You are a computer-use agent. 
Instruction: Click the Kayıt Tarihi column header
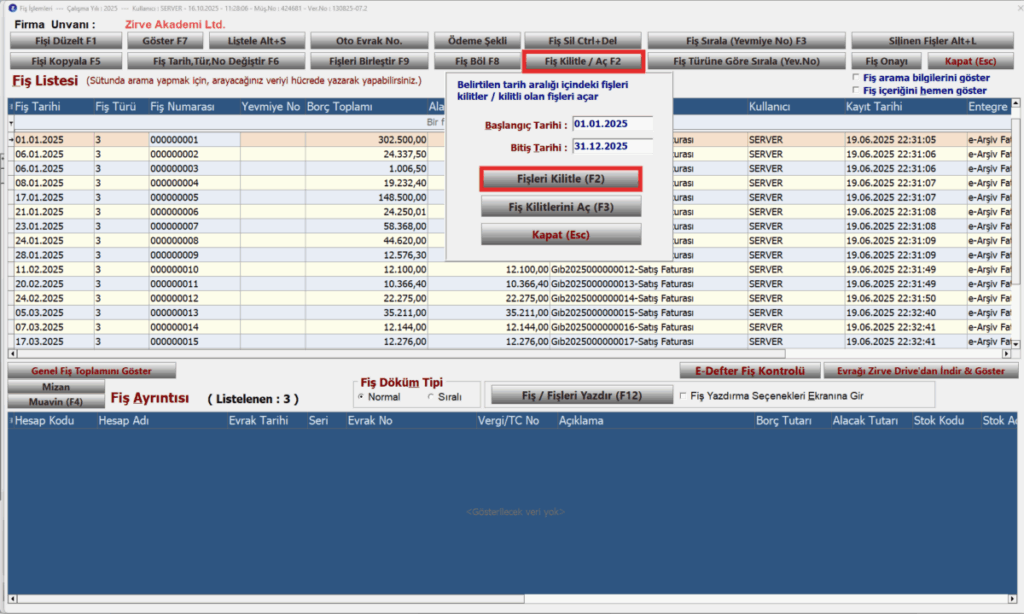point(904,106)
